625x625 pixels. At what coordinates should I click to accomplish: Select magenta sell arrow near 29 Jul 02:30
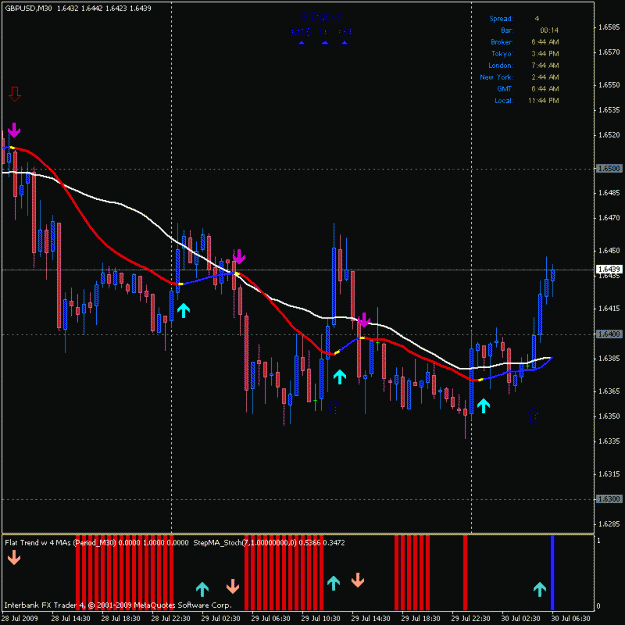coord(239,257)
